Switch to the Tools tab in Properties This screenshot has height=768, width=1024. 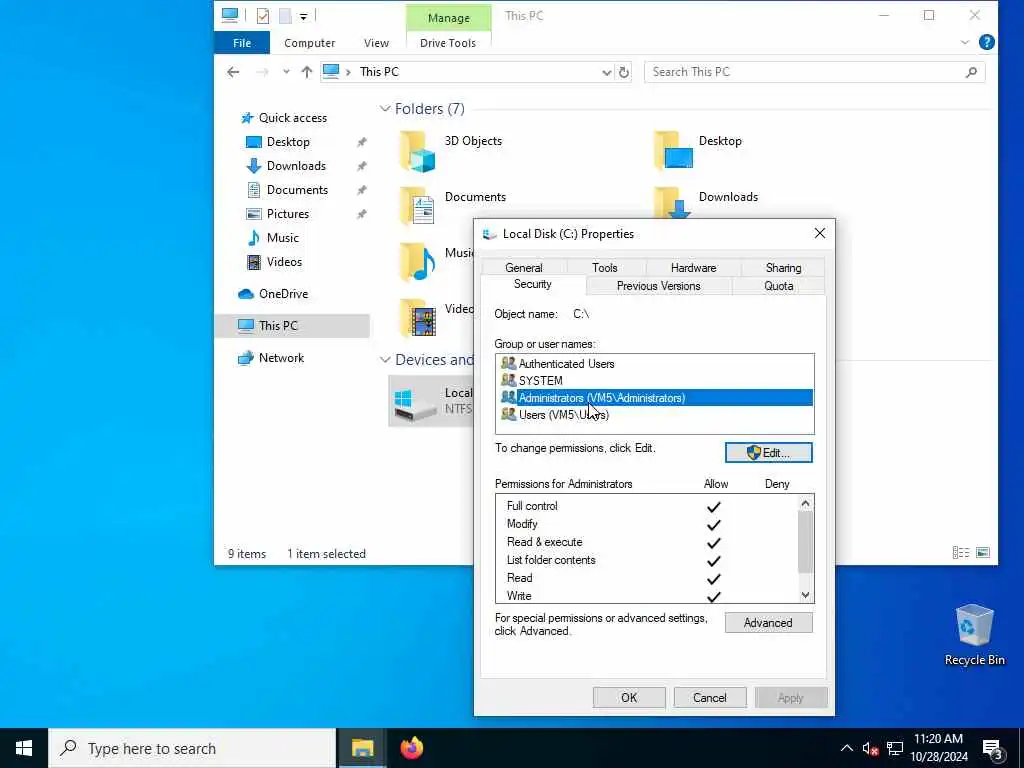pyautogui.click(x=605, y=268)
